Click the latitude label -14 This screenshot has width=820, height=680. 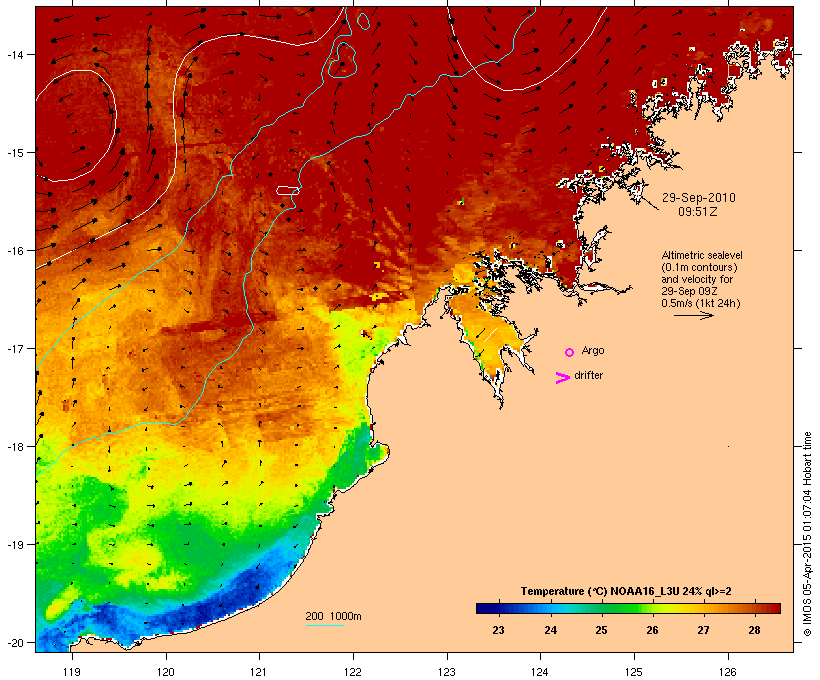(x=15, y=54)
